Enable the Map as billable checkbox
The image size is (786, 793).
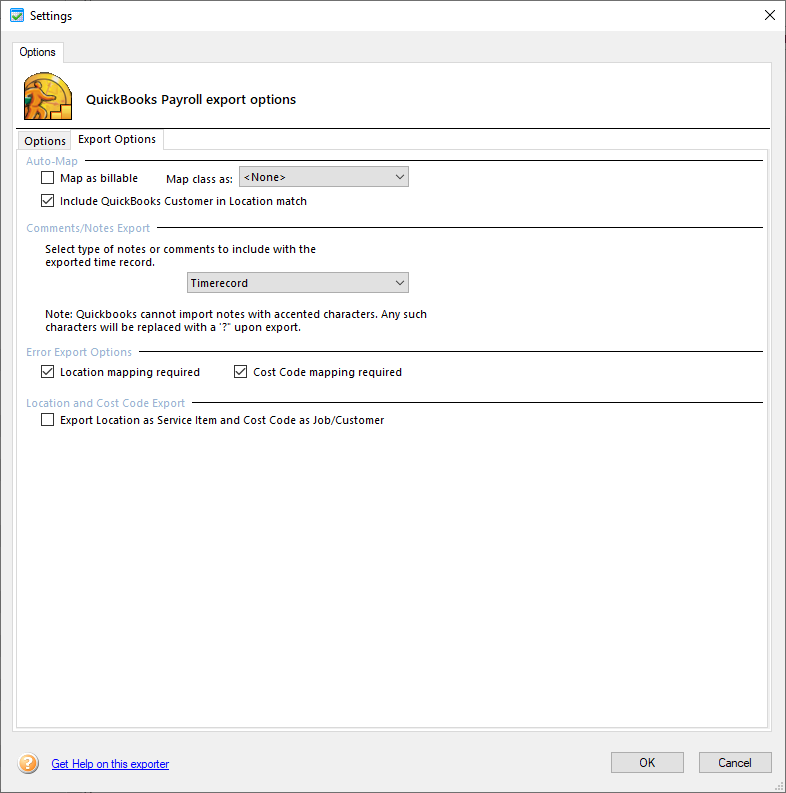pos(48,178)
